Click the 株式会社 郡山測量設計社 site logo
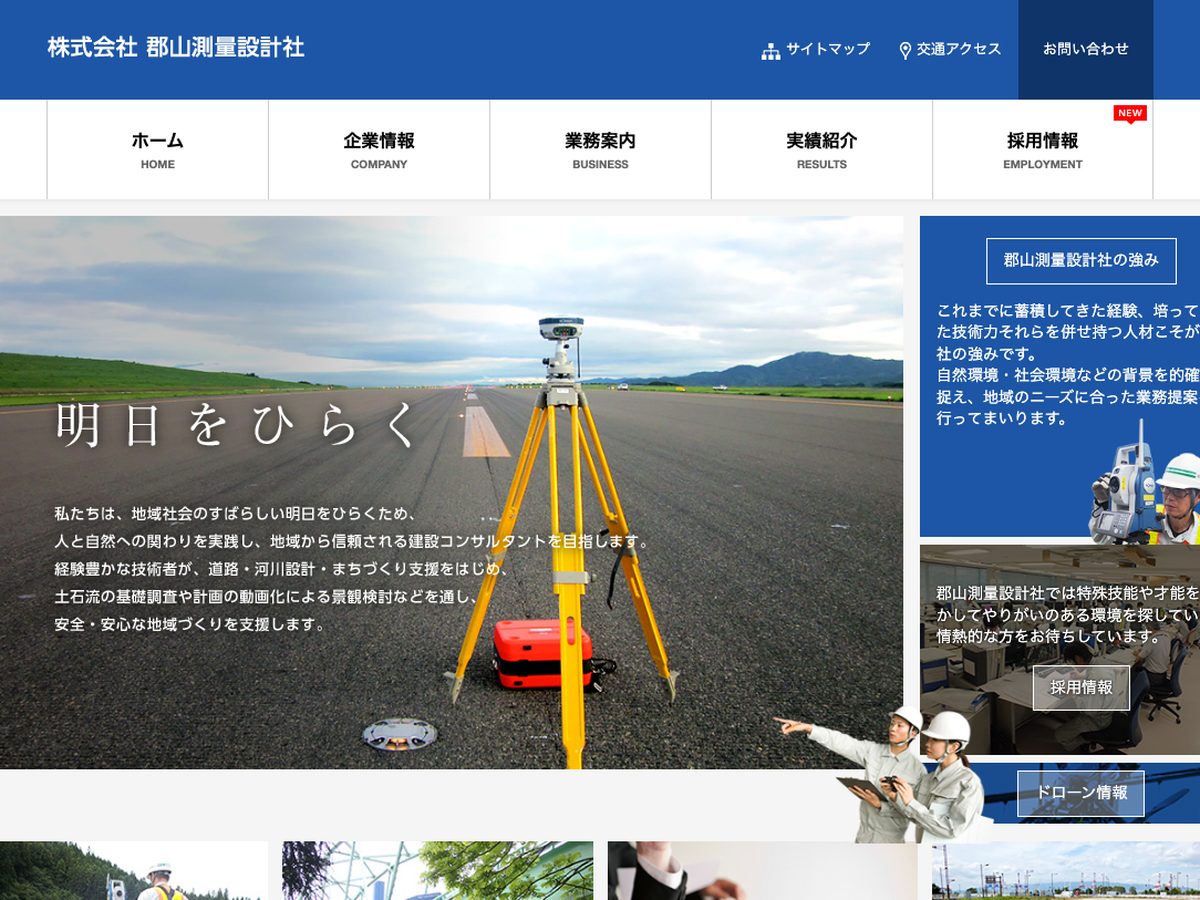 176,48
